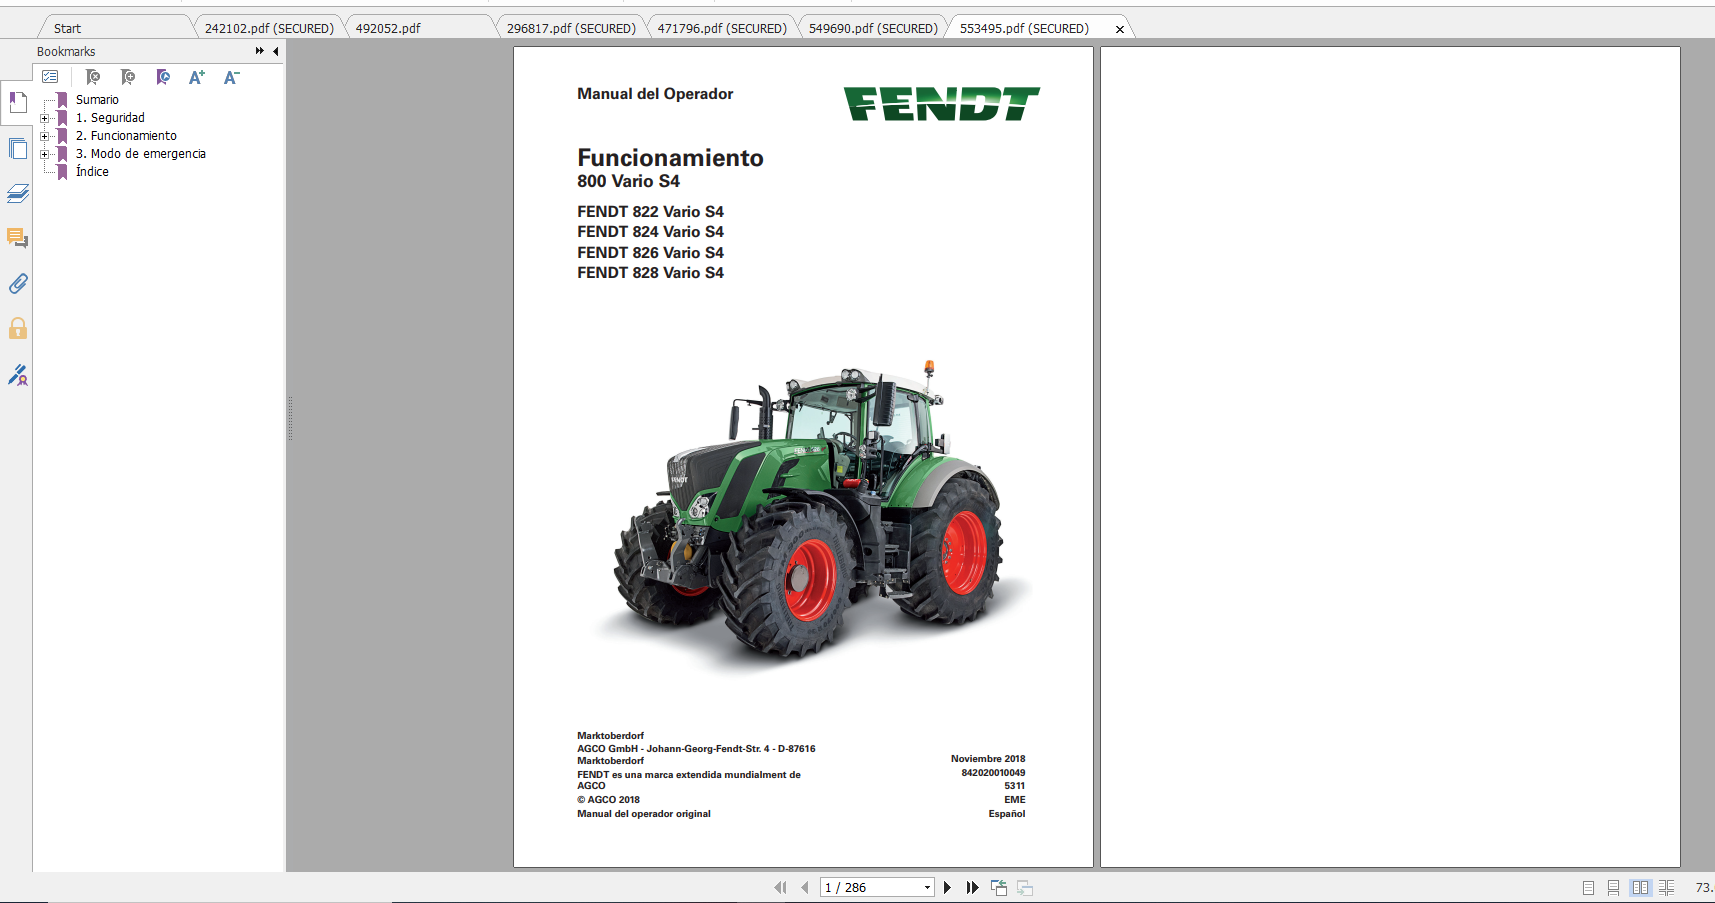Go to the first page
The image size is (1715, 903).
(x=780, y=887)
